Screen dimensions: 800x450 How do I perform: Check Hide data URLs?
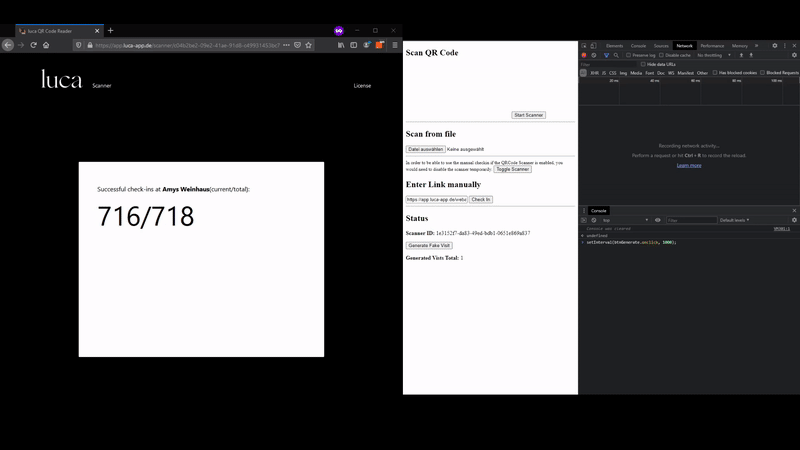[x=643, y=64]
